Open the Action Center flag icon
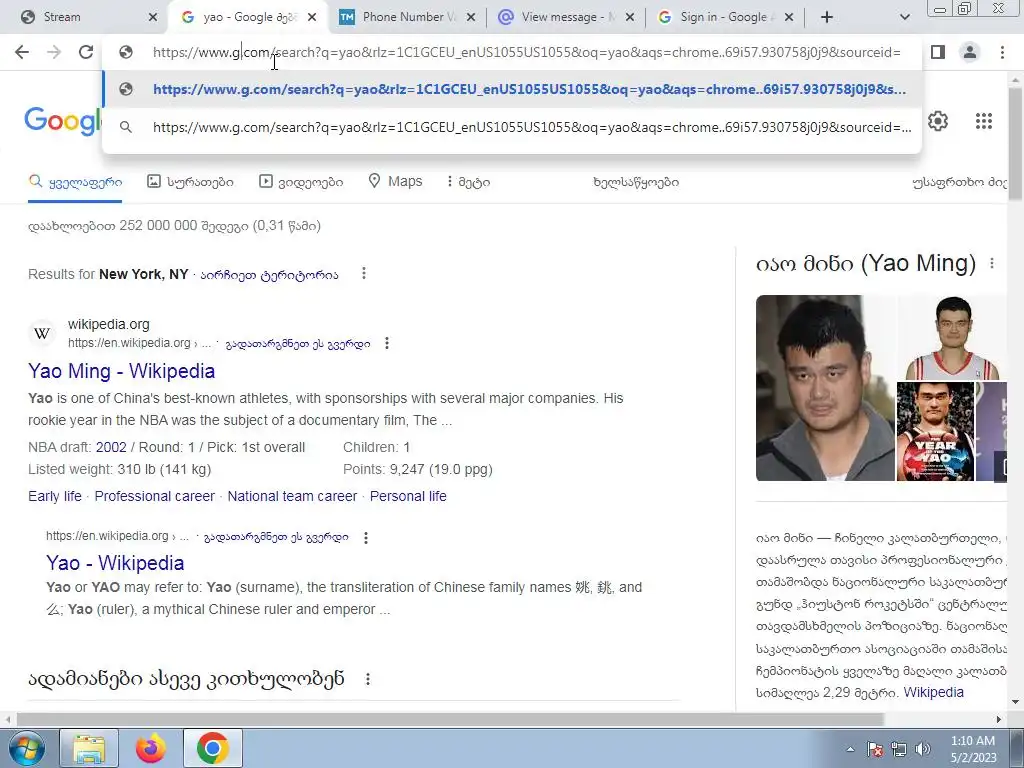This screenshot has width=1024, height=768. 875,749
